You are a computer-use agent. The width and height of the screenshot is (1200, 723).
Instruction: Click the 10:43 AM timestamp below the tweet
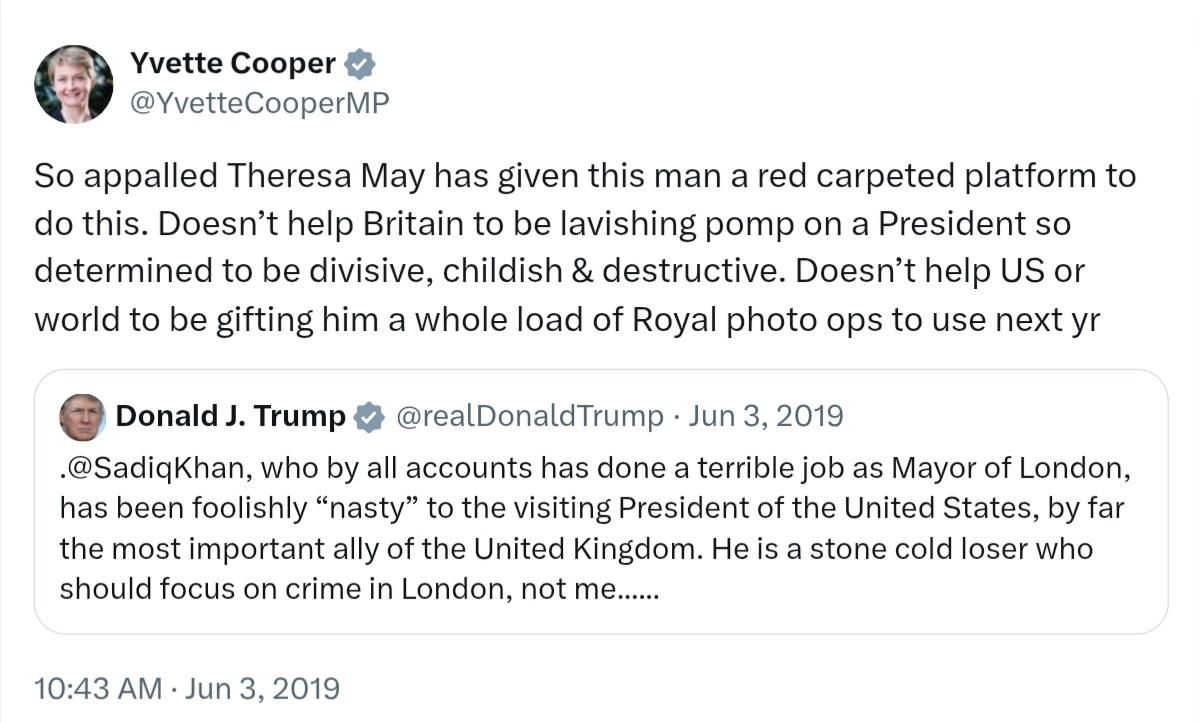98,689
